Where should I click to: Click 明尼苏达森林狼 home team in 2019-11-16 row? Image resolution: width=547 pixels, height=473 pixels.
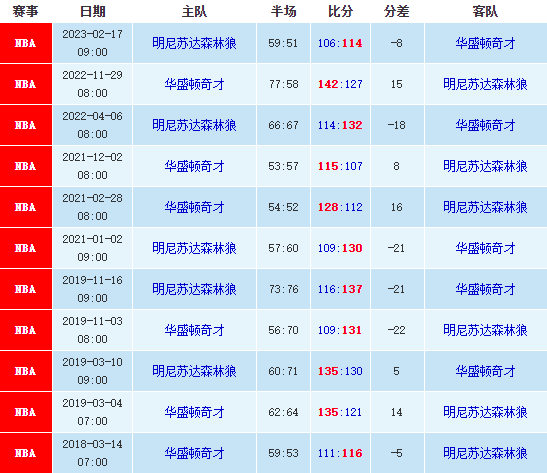(194, 289)
